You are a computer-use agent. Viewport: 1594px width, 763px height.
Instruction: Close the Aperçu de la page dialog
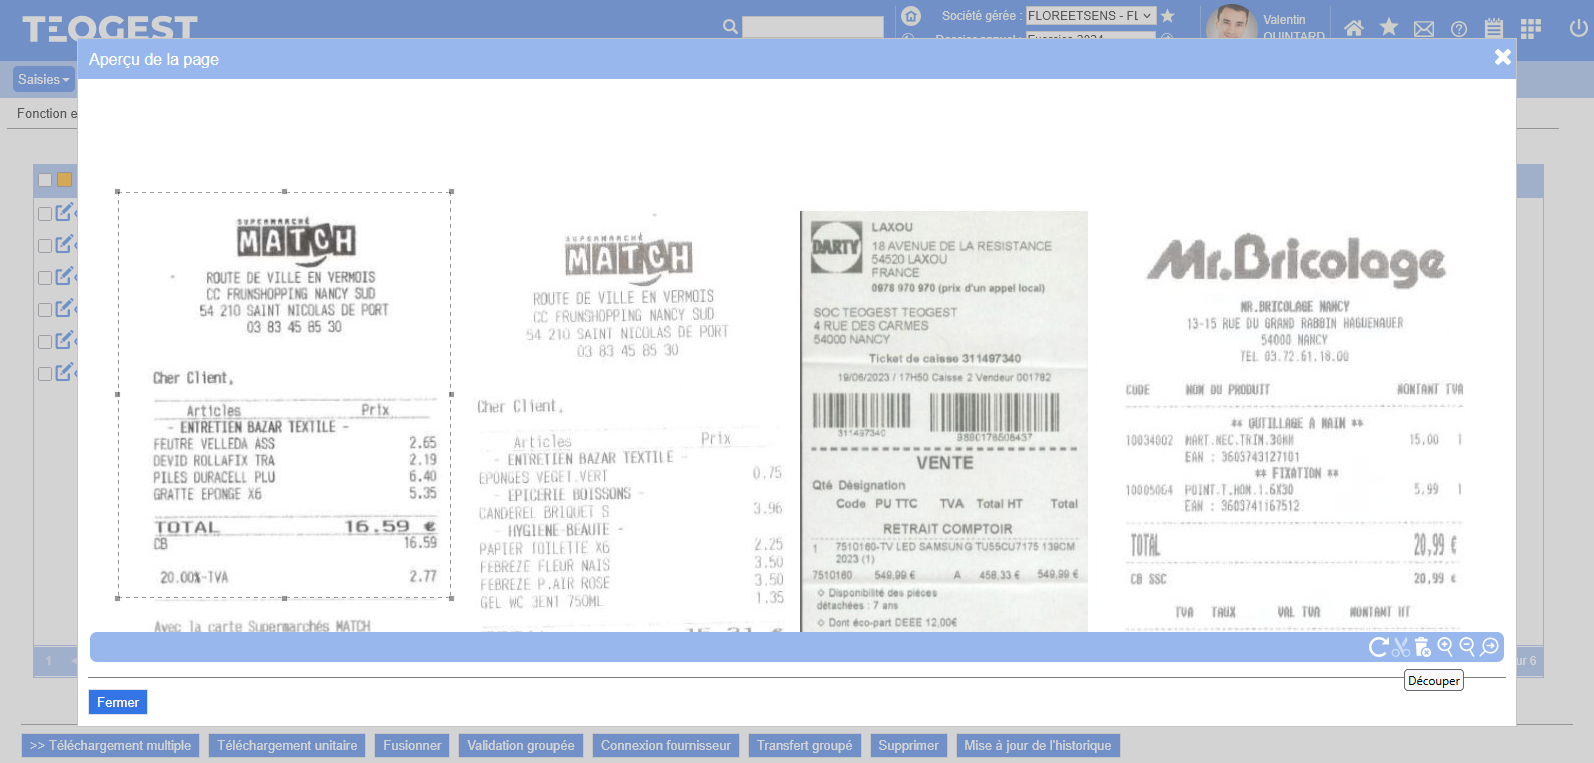[1502, 58]
